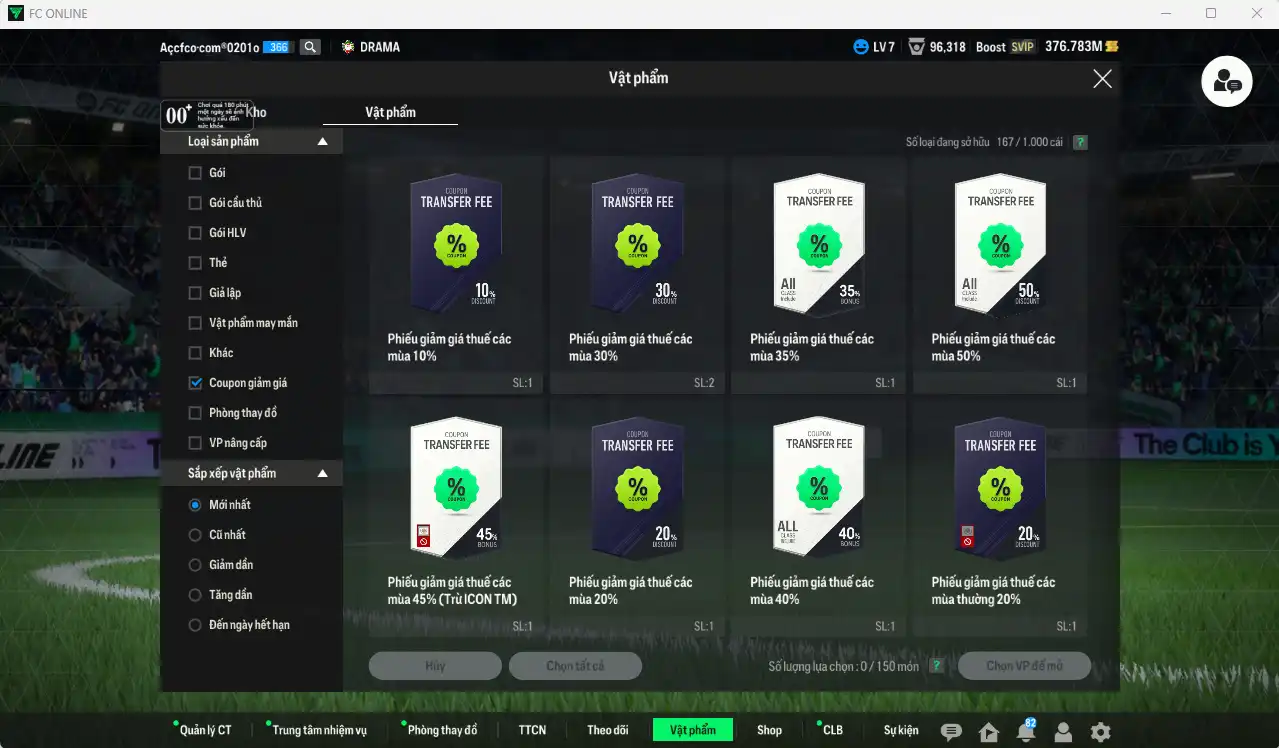
Task: Uncheck the Coupon giảm giá checkbox
Action: pos(195,383)
